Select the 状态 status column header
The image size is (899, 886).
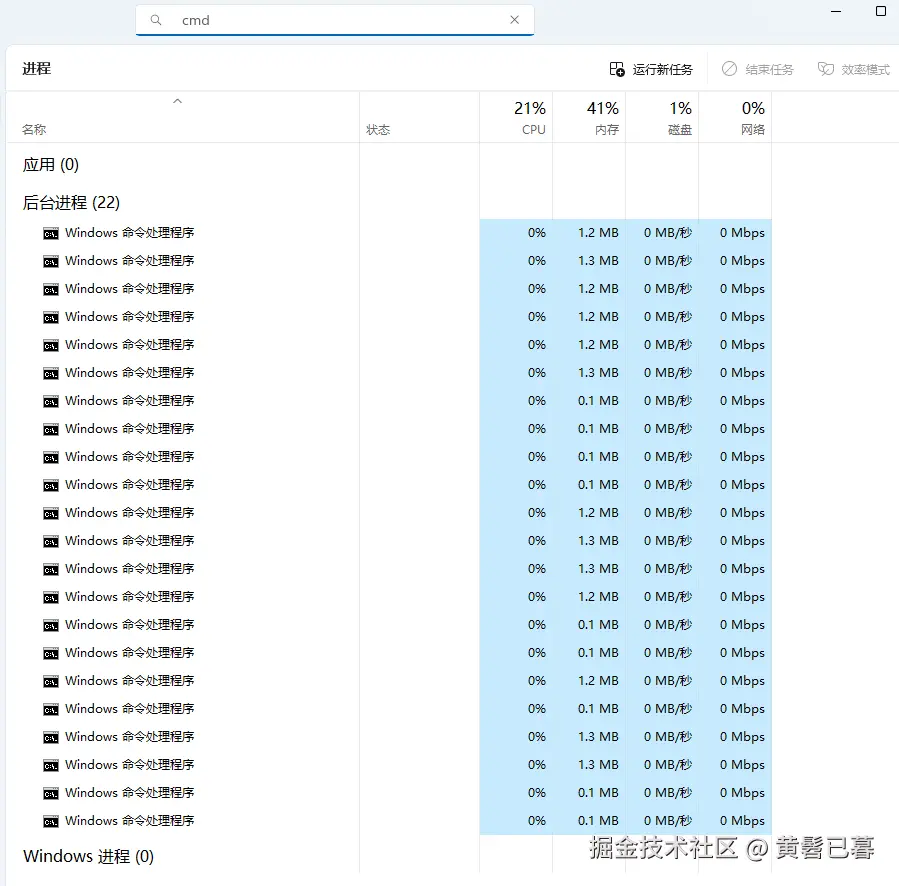pos(378,128)
